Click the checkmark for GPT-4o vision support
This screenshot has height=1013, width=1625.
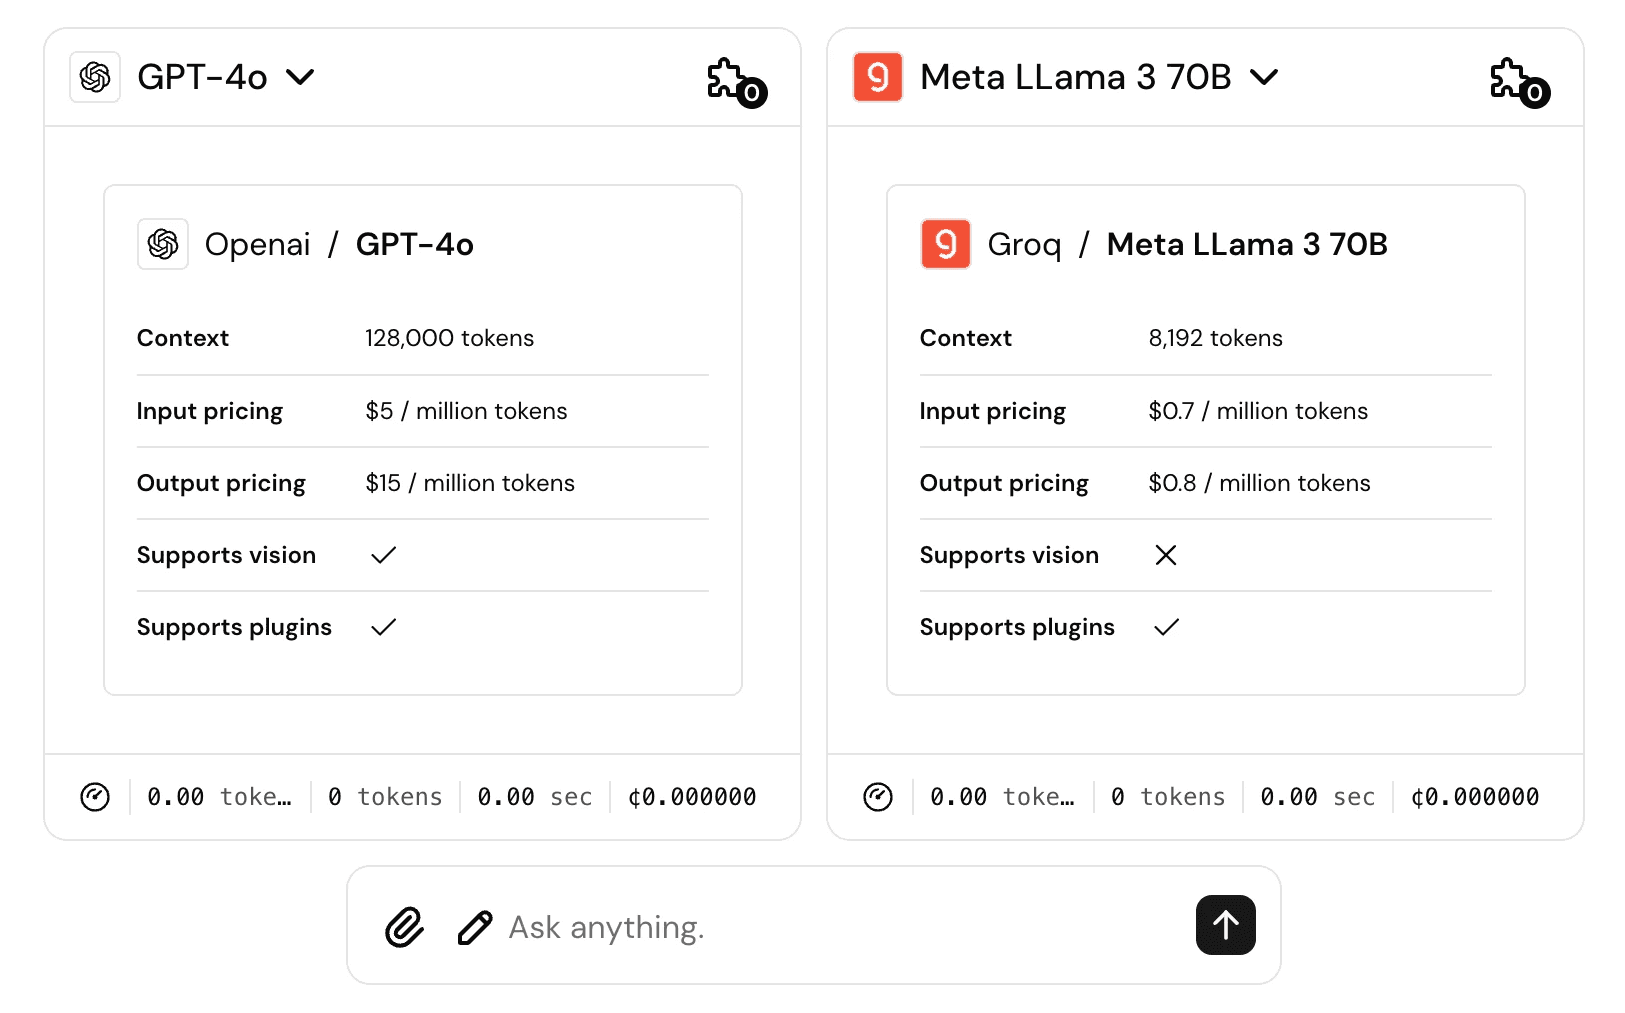pyautogui.click(x=383, y=555)
